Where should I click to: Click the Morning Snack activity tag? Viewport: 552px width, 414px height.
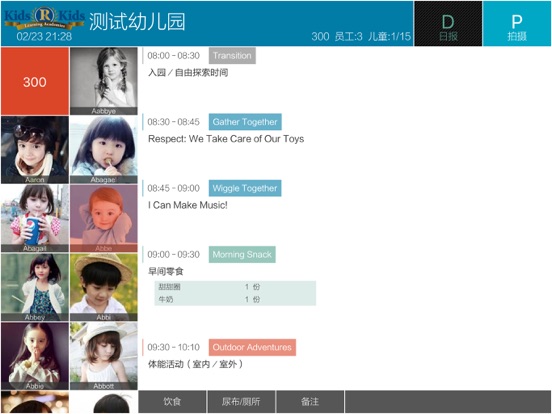pyautogui.click(x=242, y=255)
